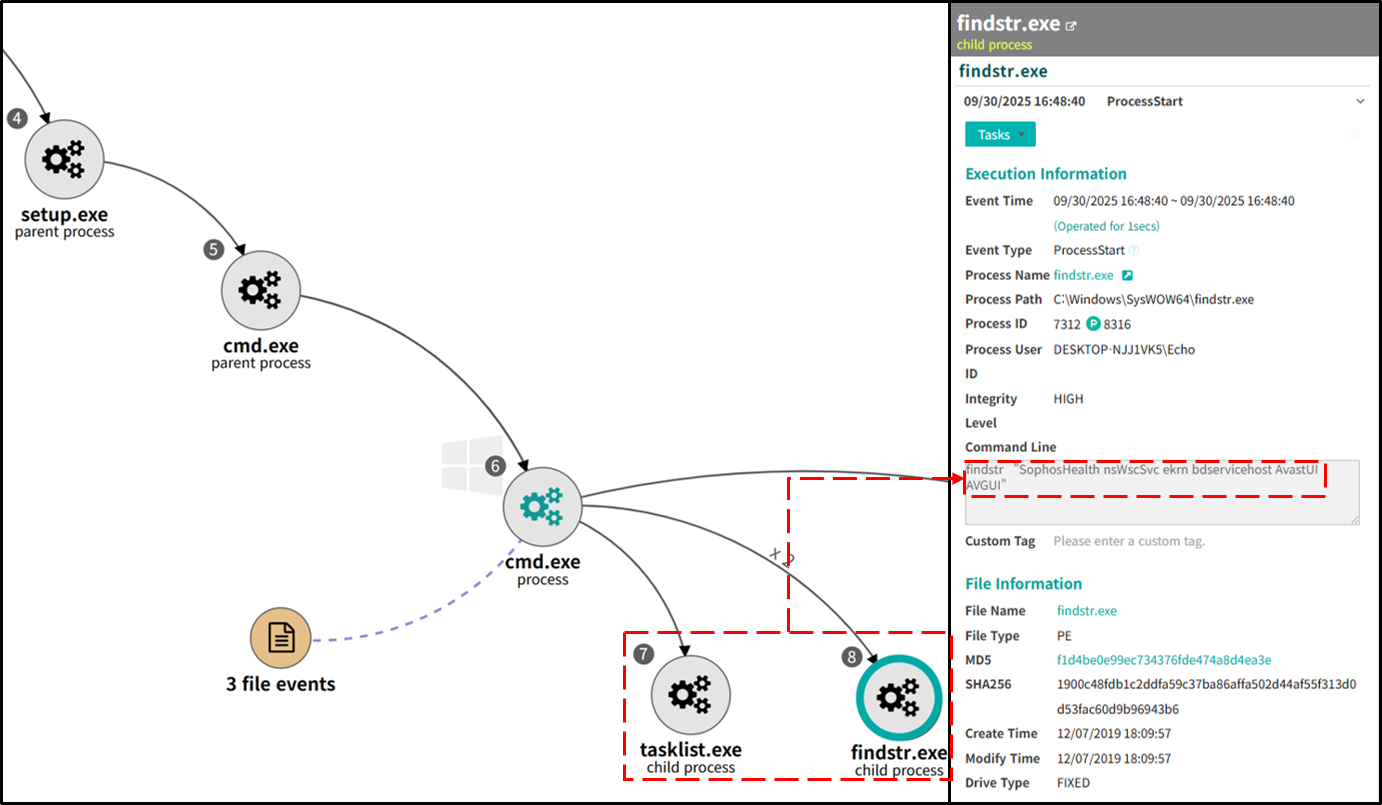Select the teal cmd.exe process node
1382x805 pixels.
coord(542,507)
